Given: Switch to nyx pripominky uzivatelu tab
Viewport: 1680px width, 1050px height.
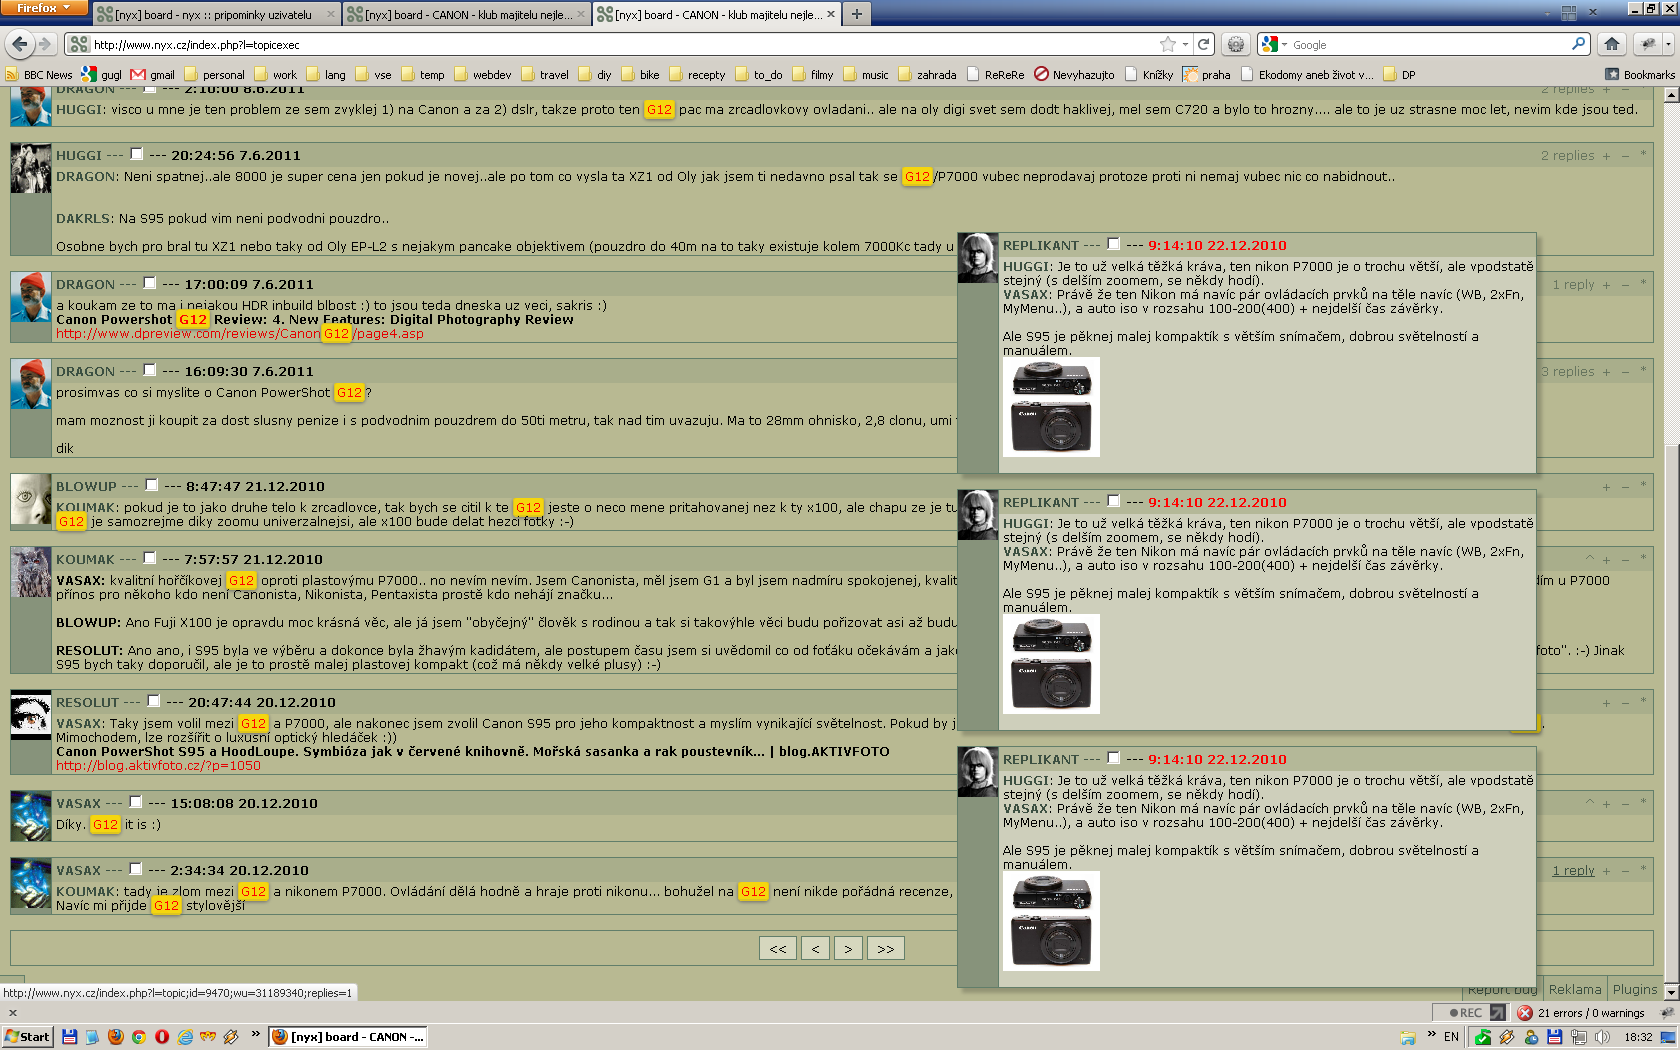Looking at the screenshot, I should point(216,14).
